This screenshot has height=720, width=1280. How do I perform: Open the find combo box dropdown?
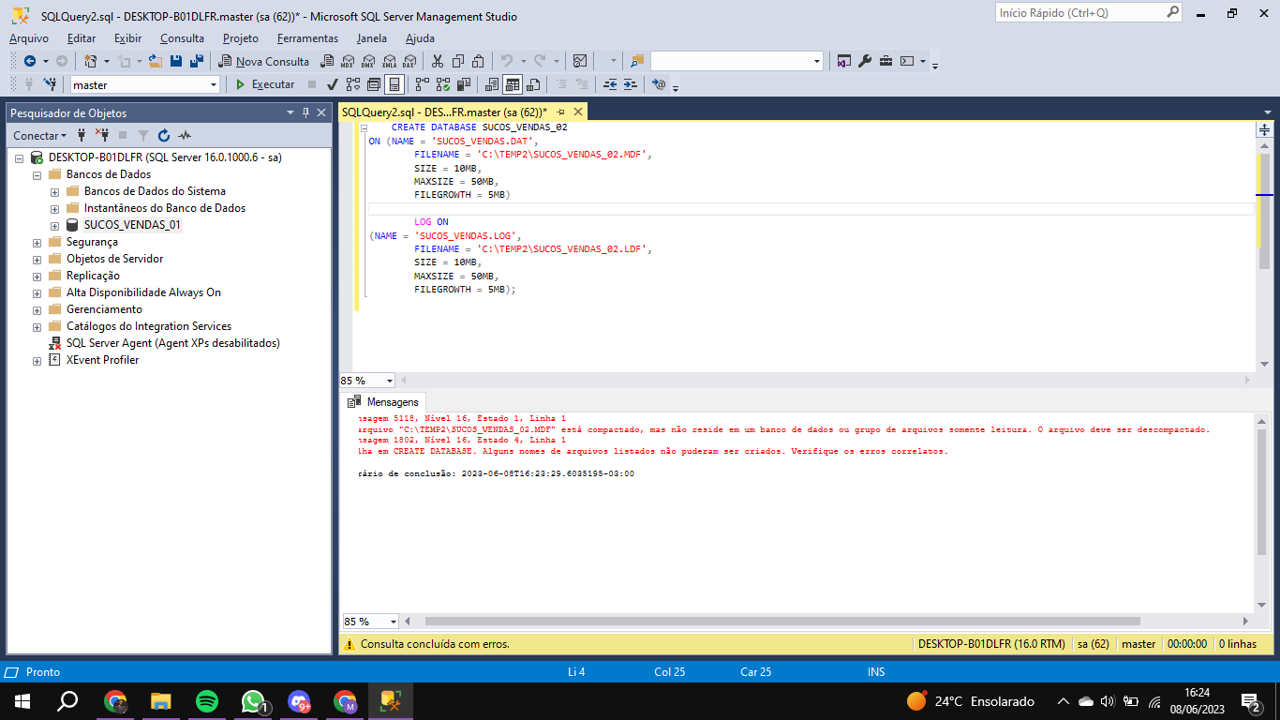817,61
